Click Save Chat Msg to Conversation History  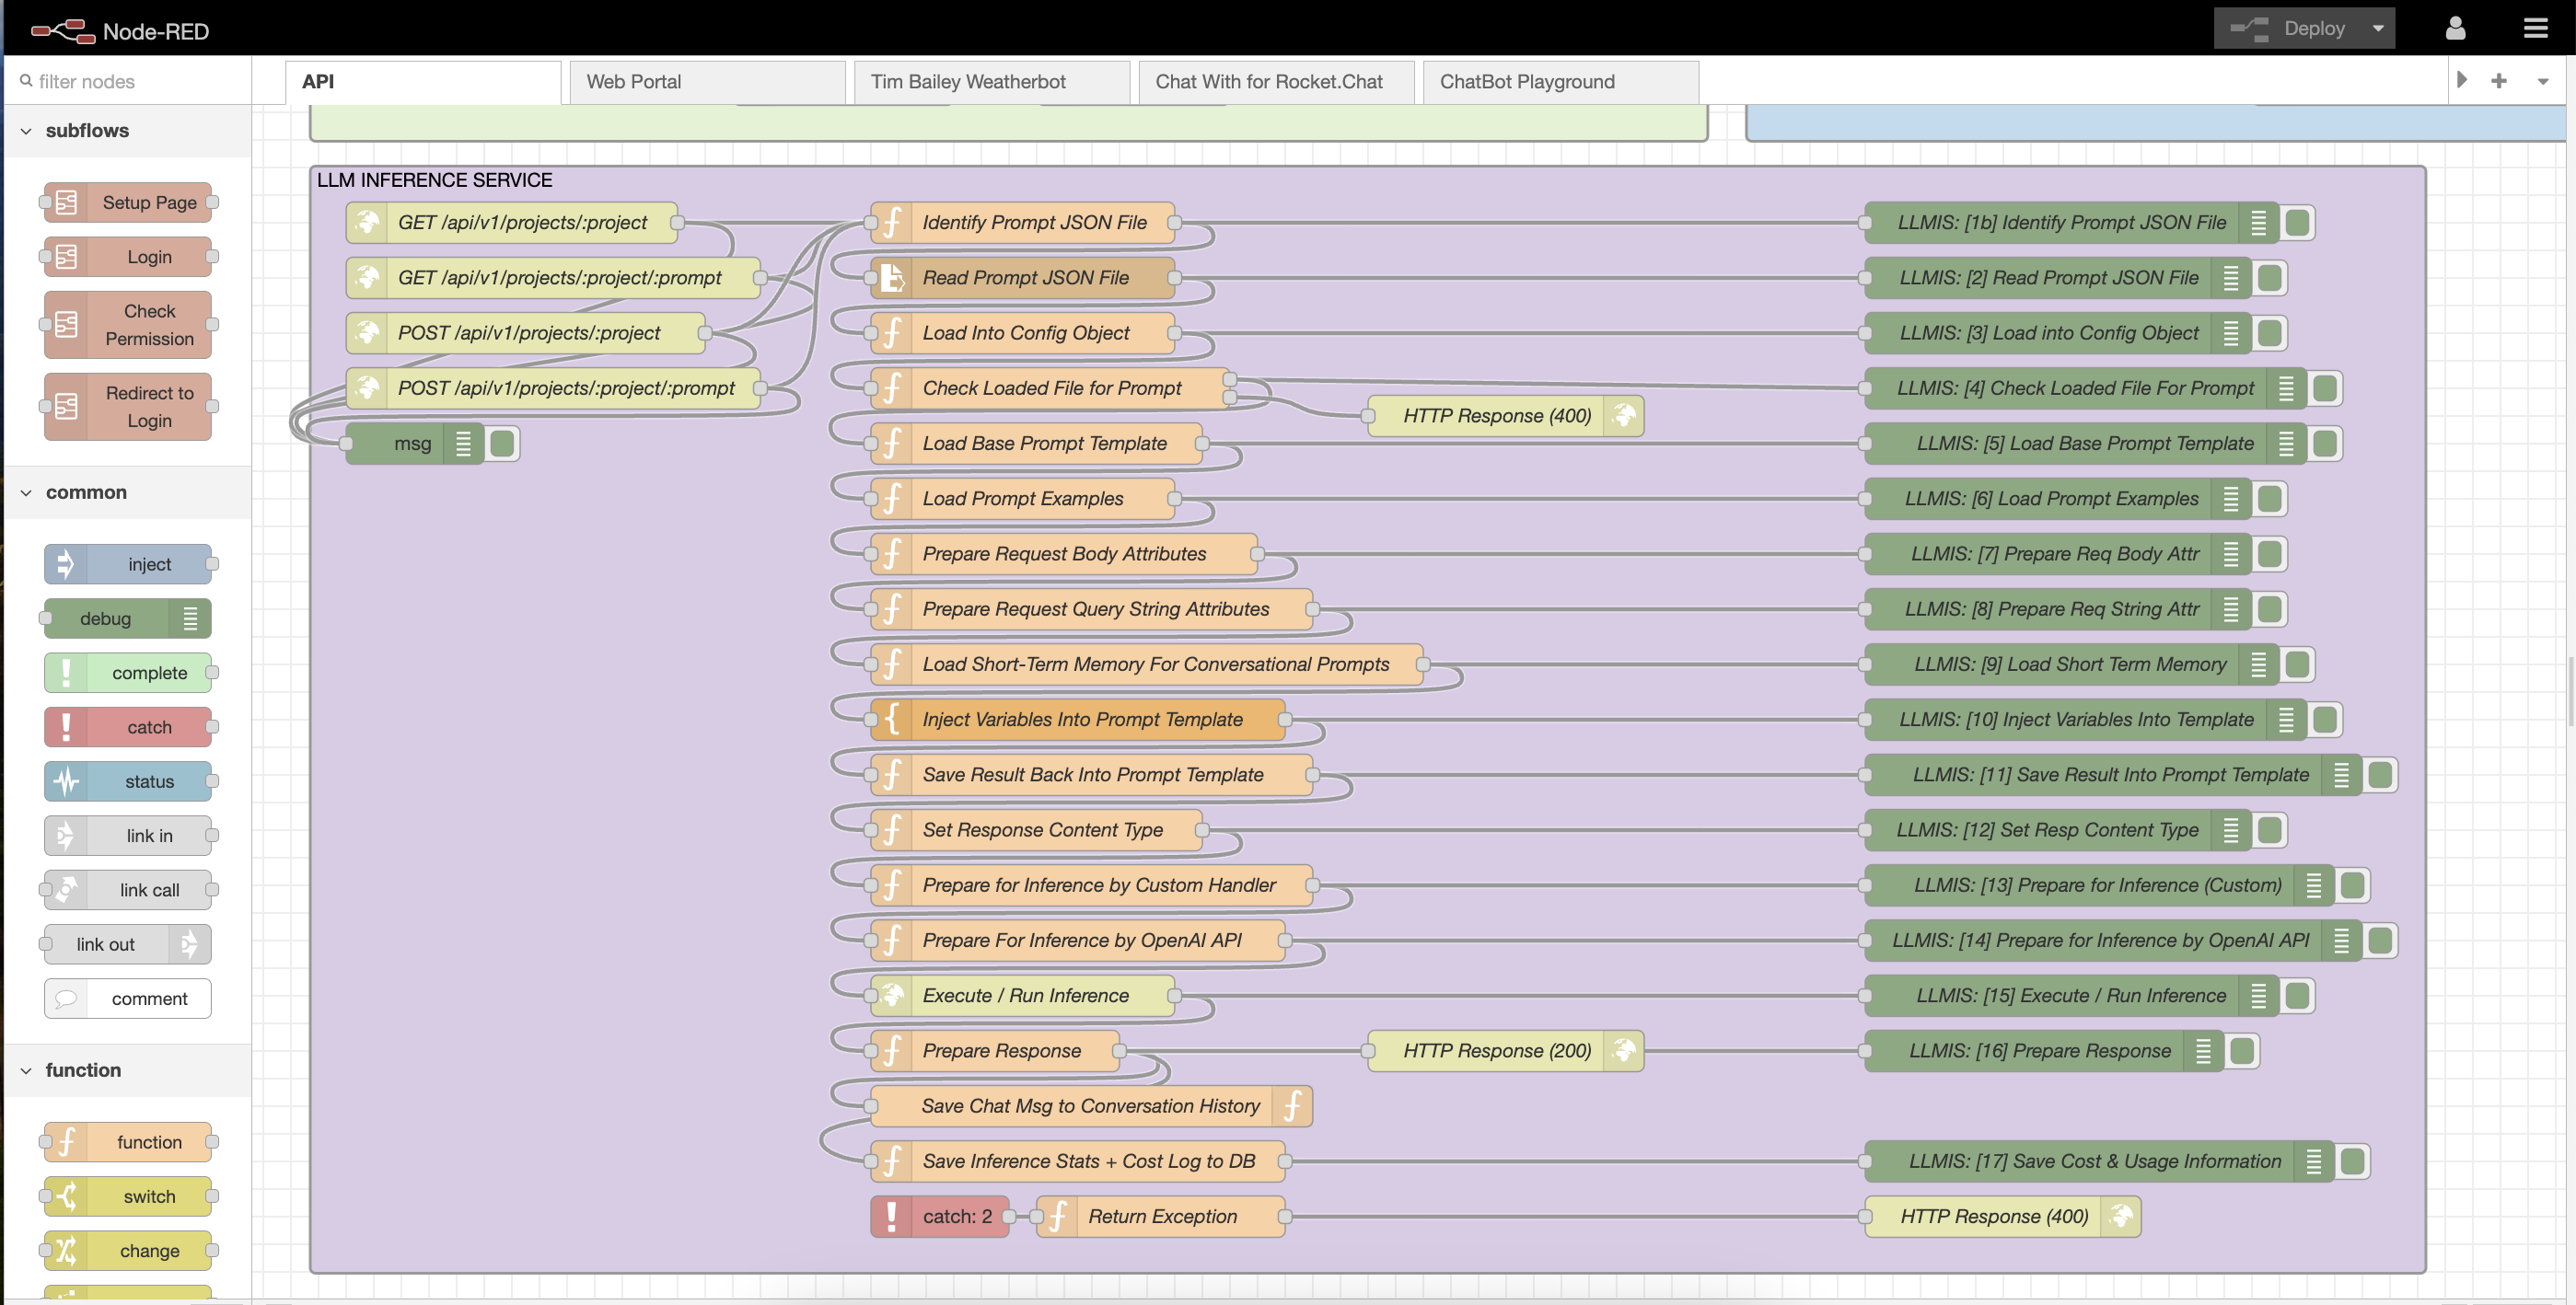1091,1105
